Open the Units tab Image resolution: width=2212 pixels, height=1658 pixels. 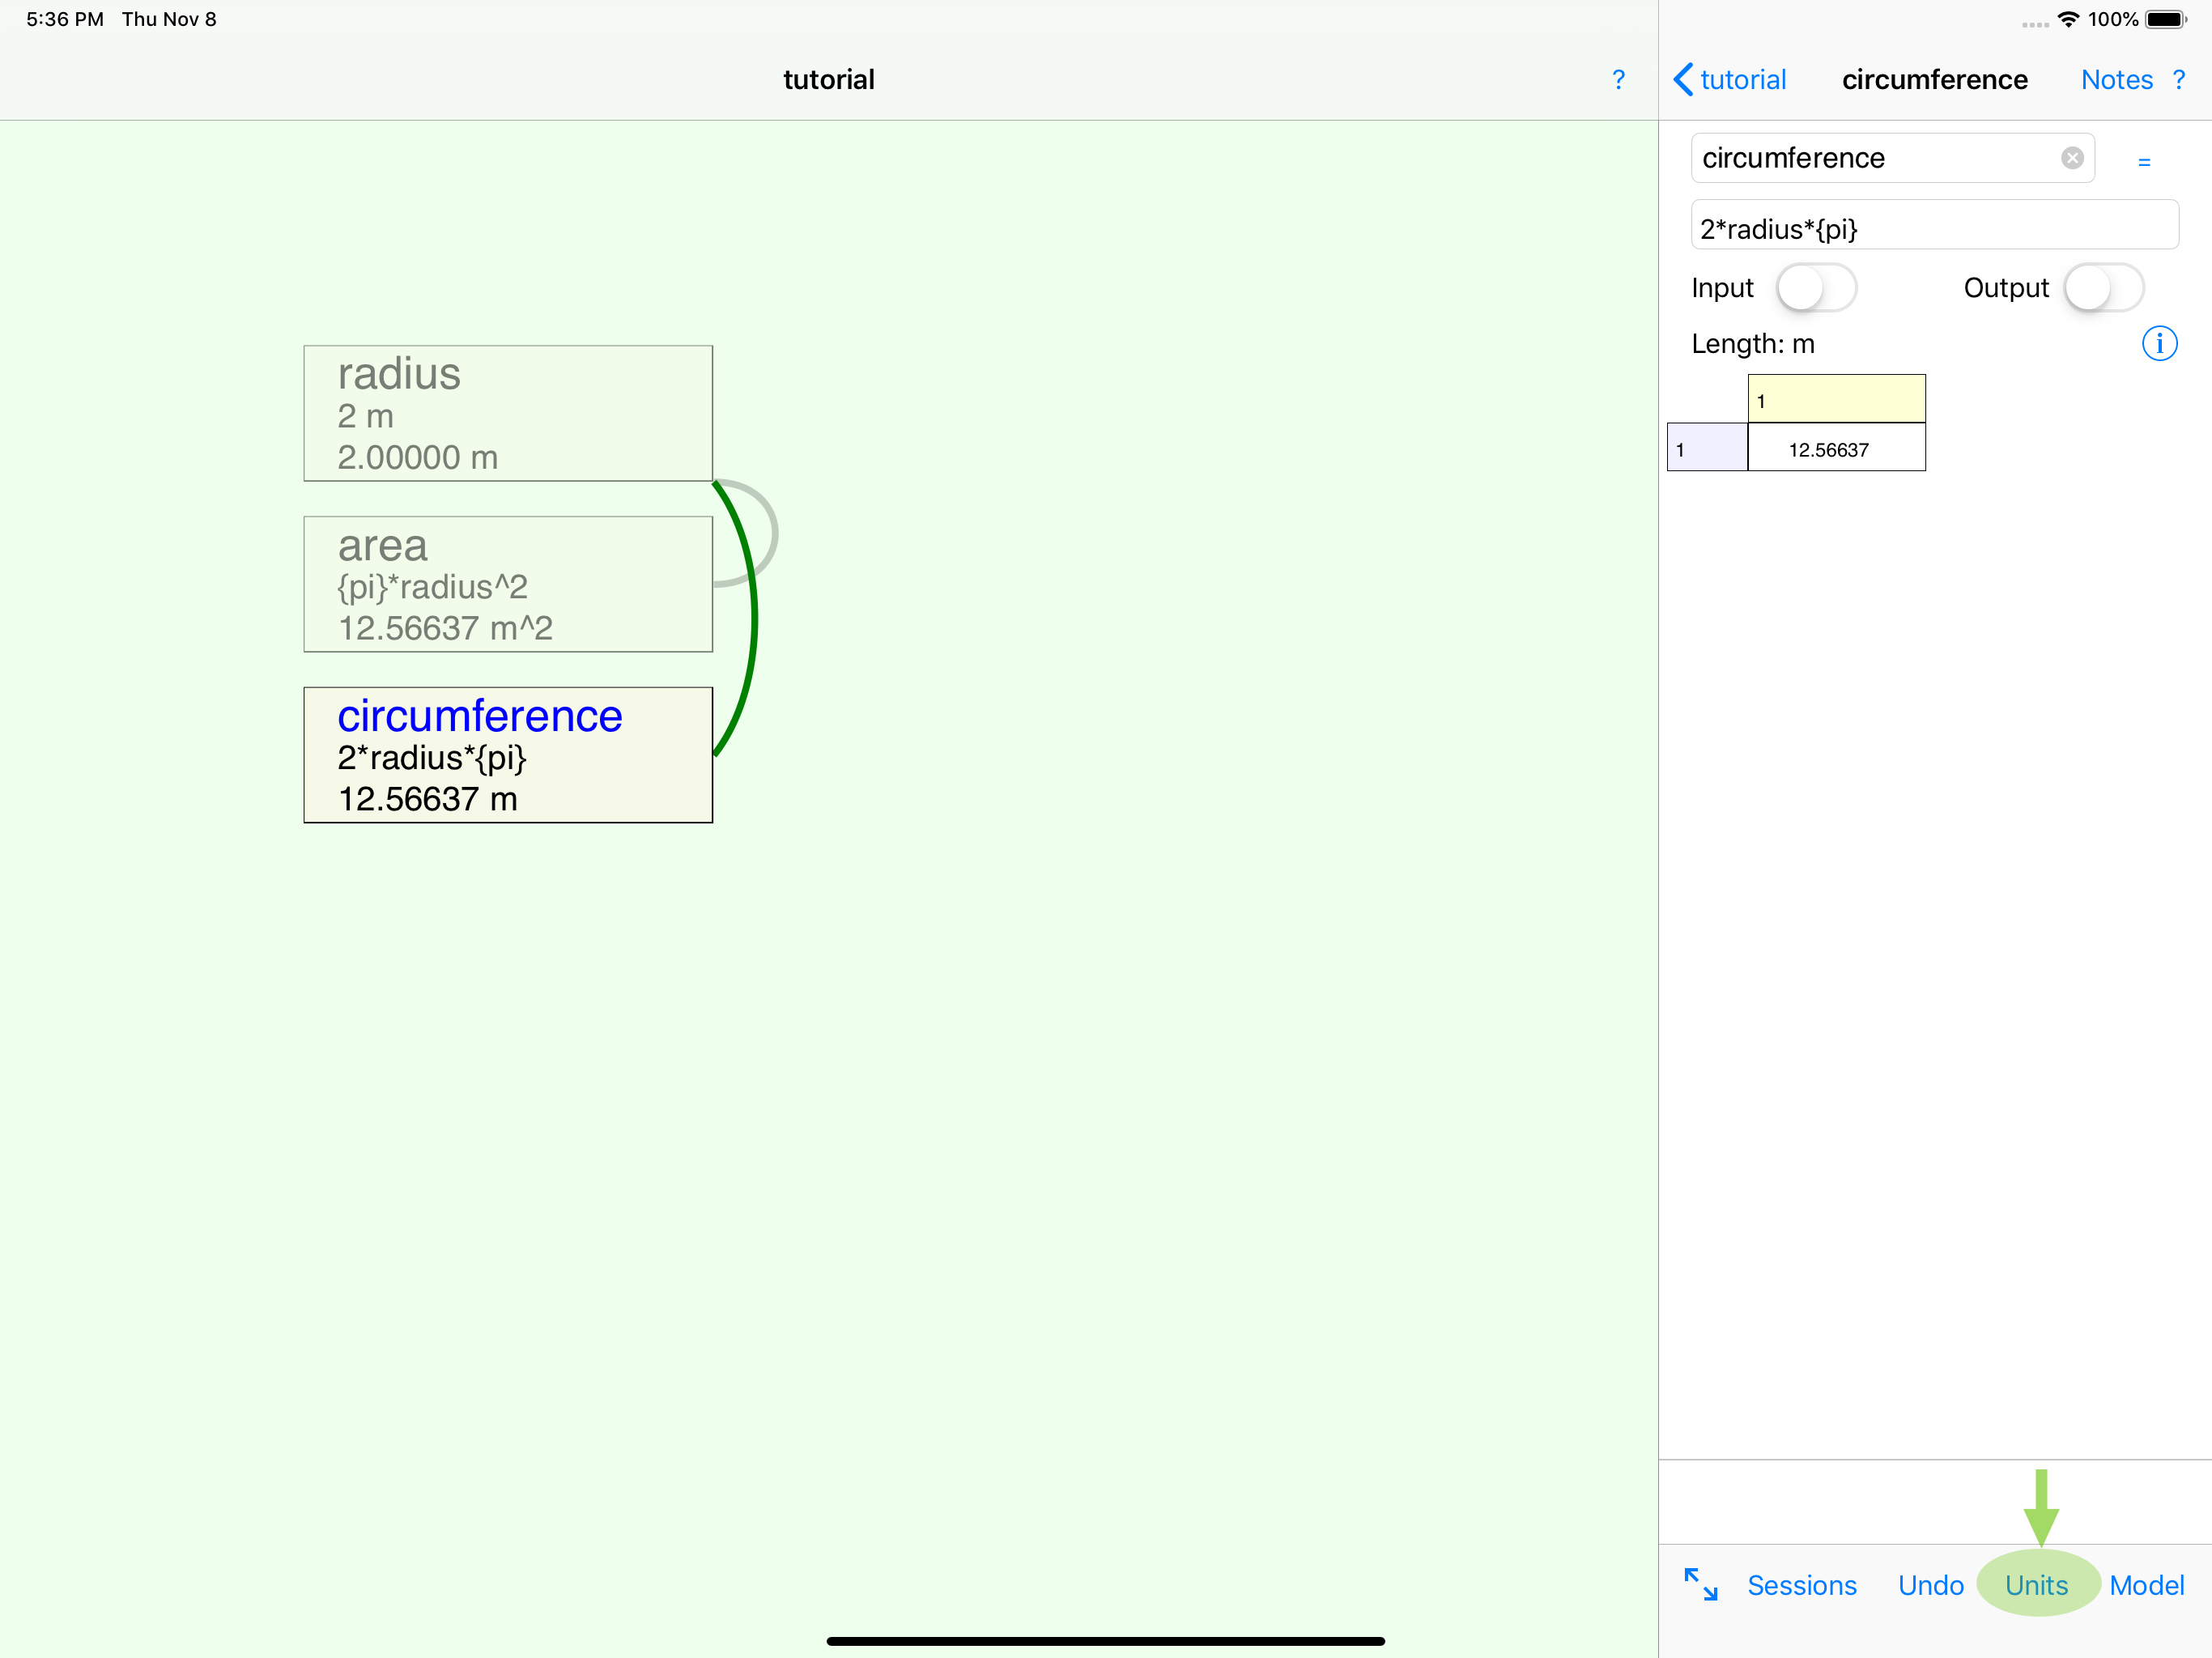[2036, 1585]
